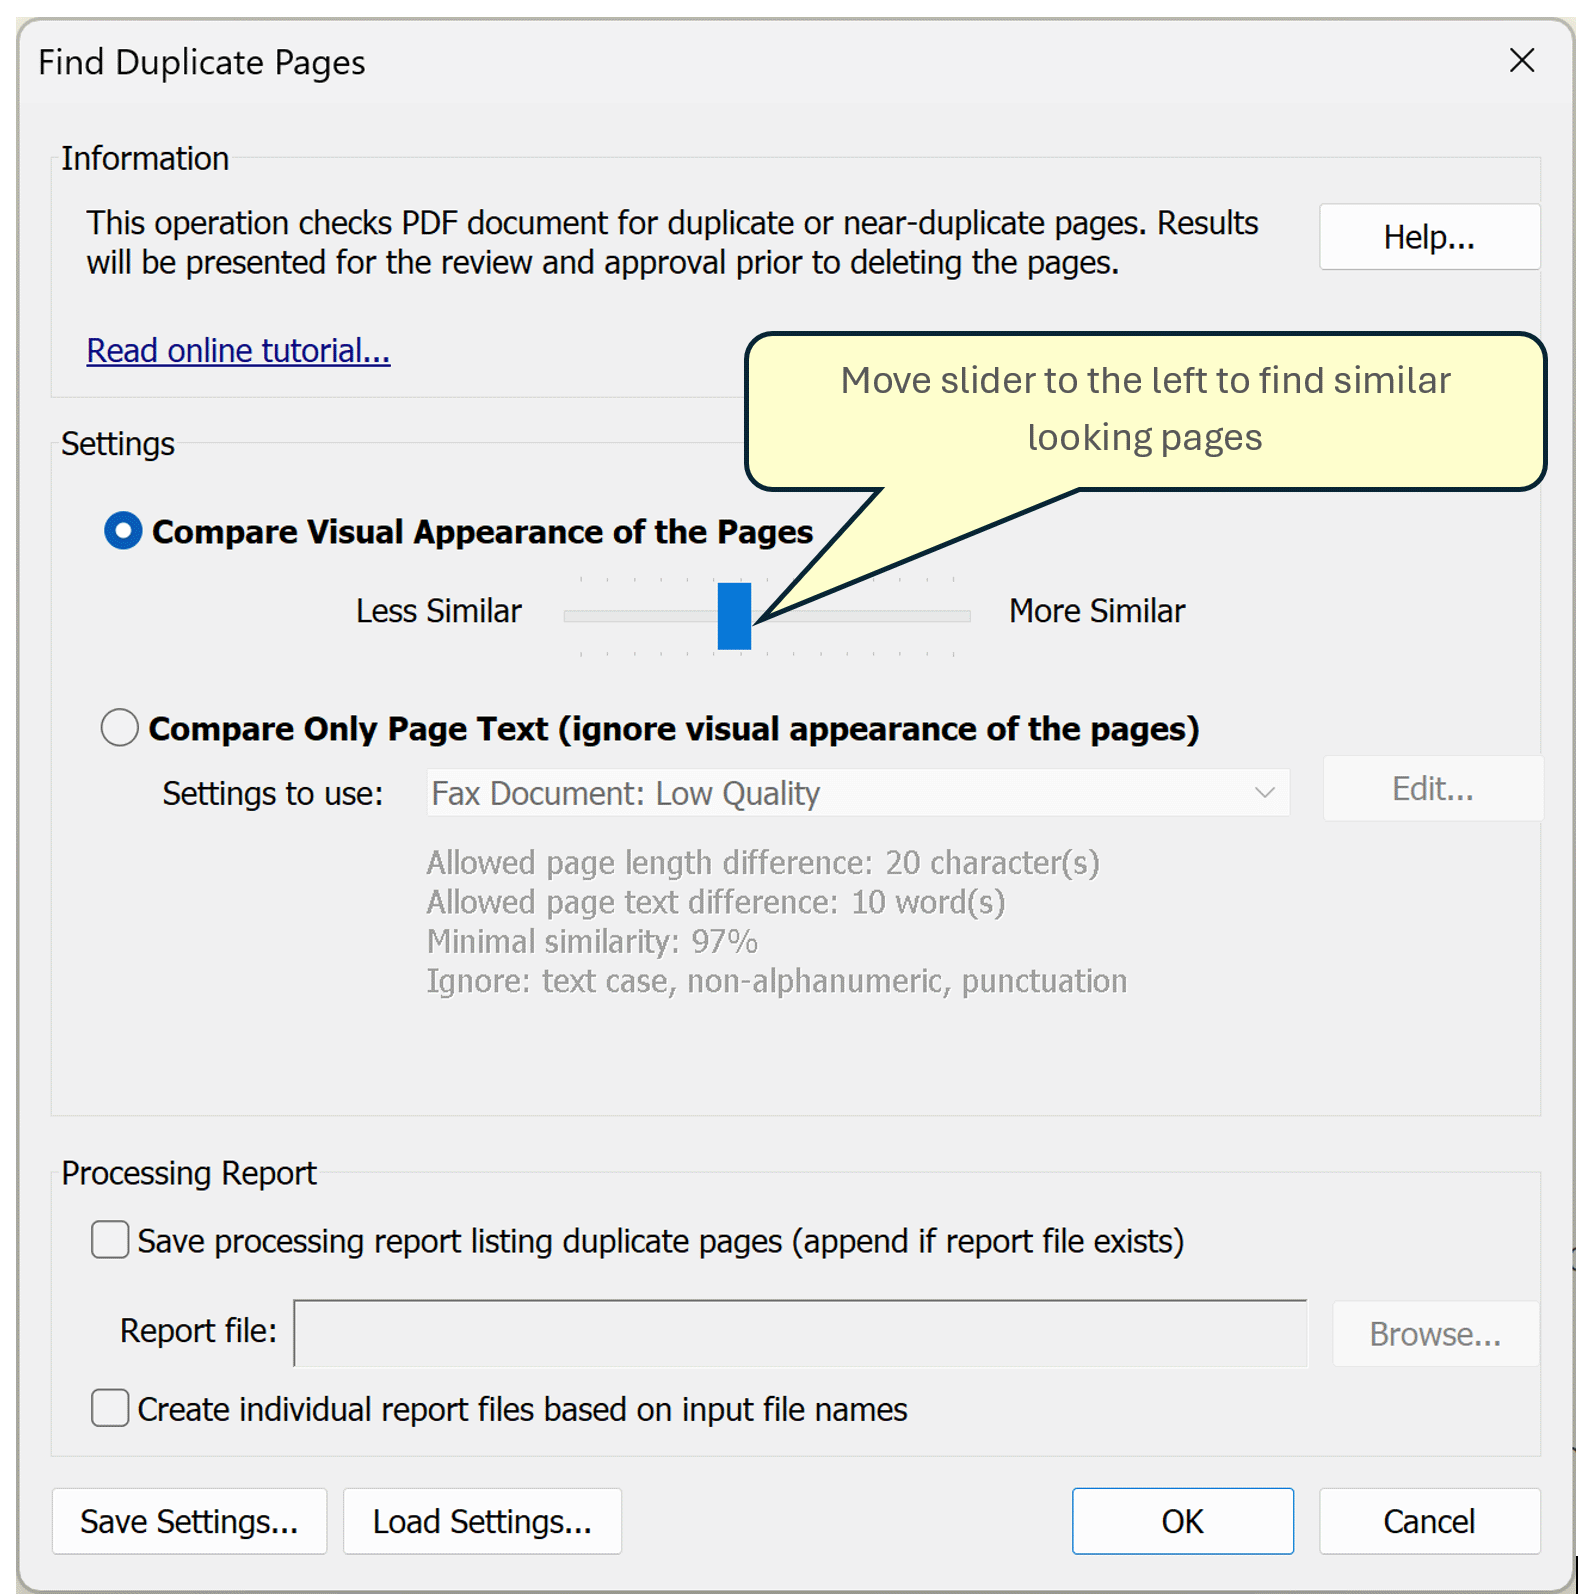
Task: Click Save Settings... button
Action: tap(189, 1521)
